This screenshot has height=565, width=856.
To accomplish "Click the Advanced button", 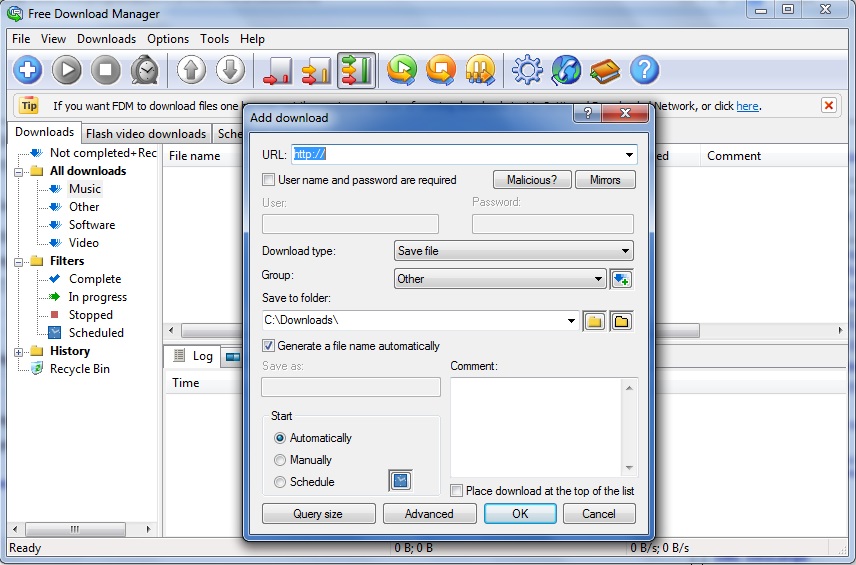I will (429, 514).
